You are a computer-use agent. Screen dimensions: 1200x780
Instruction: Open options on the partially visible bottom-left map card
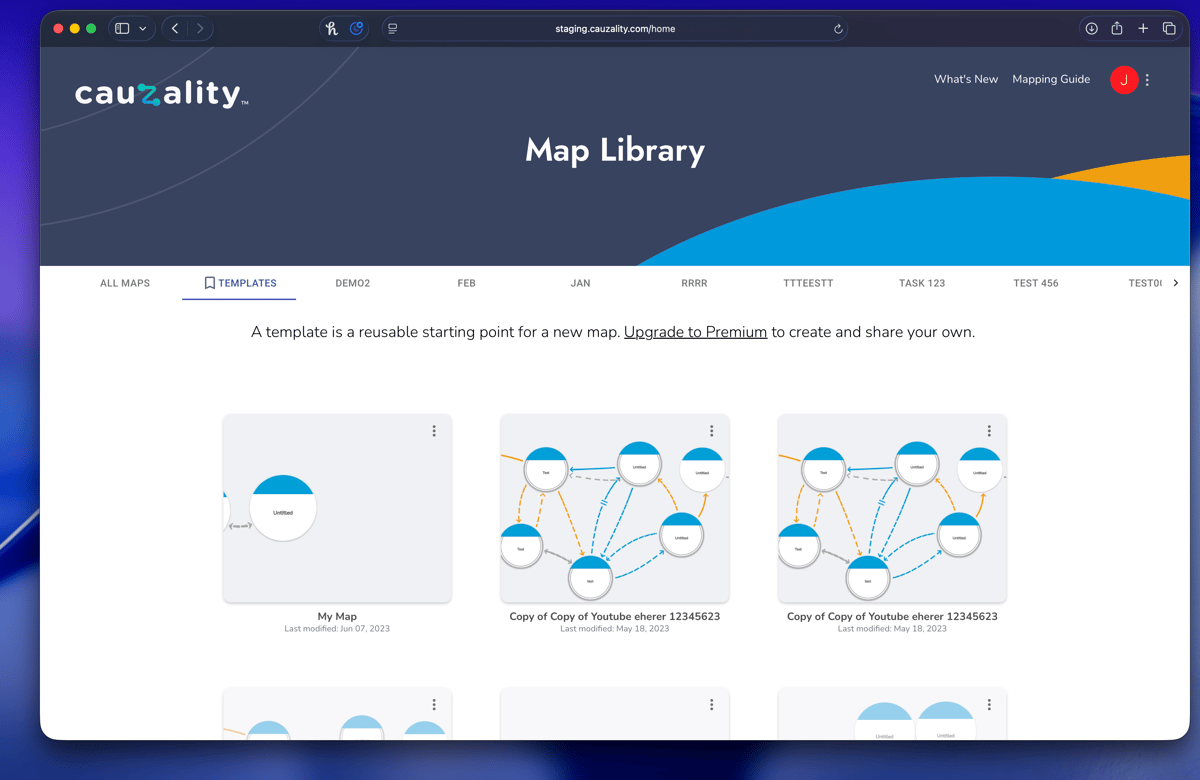[x=434, y=705]
